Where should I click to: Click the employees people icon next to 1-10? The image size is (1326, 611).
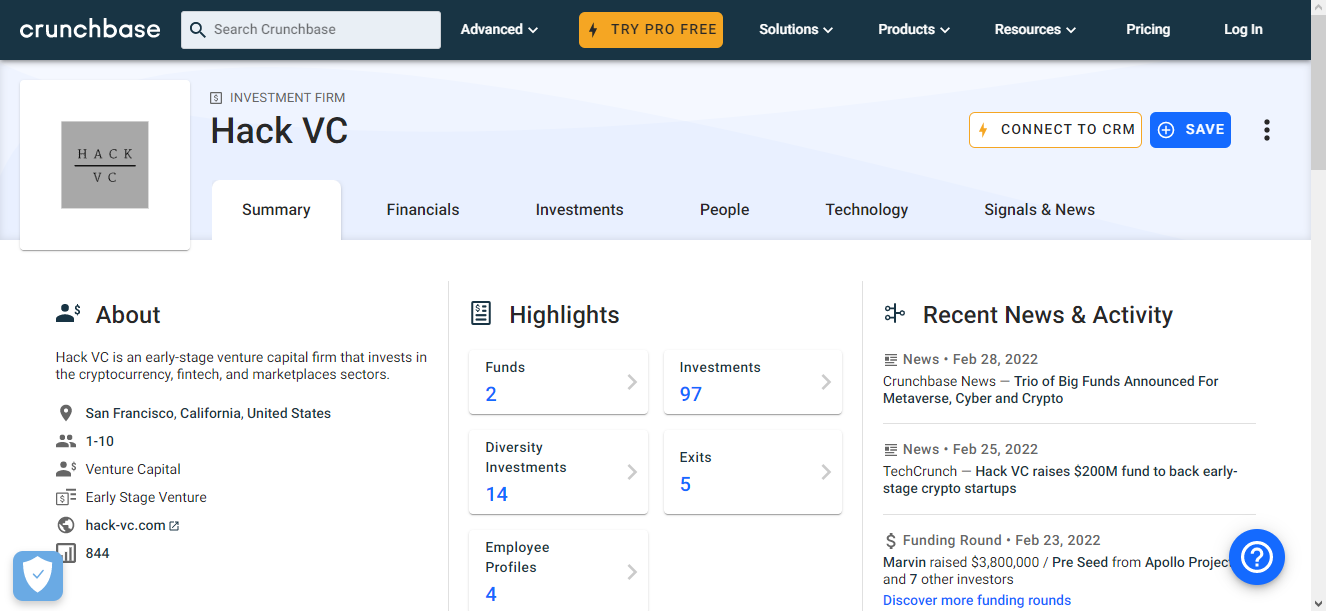(66, 441)
